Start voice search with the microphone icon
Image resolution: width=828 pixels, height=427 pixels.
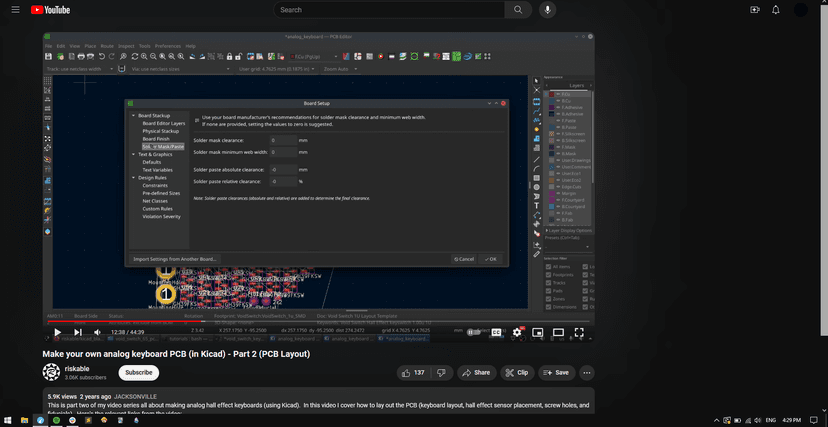click(547, 10)
